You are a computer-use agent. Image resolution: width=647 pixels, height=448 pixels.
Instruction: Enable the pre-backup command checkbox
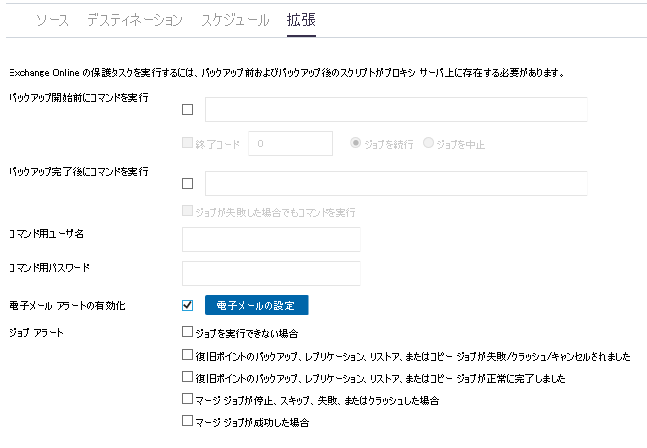click(187, 109)
